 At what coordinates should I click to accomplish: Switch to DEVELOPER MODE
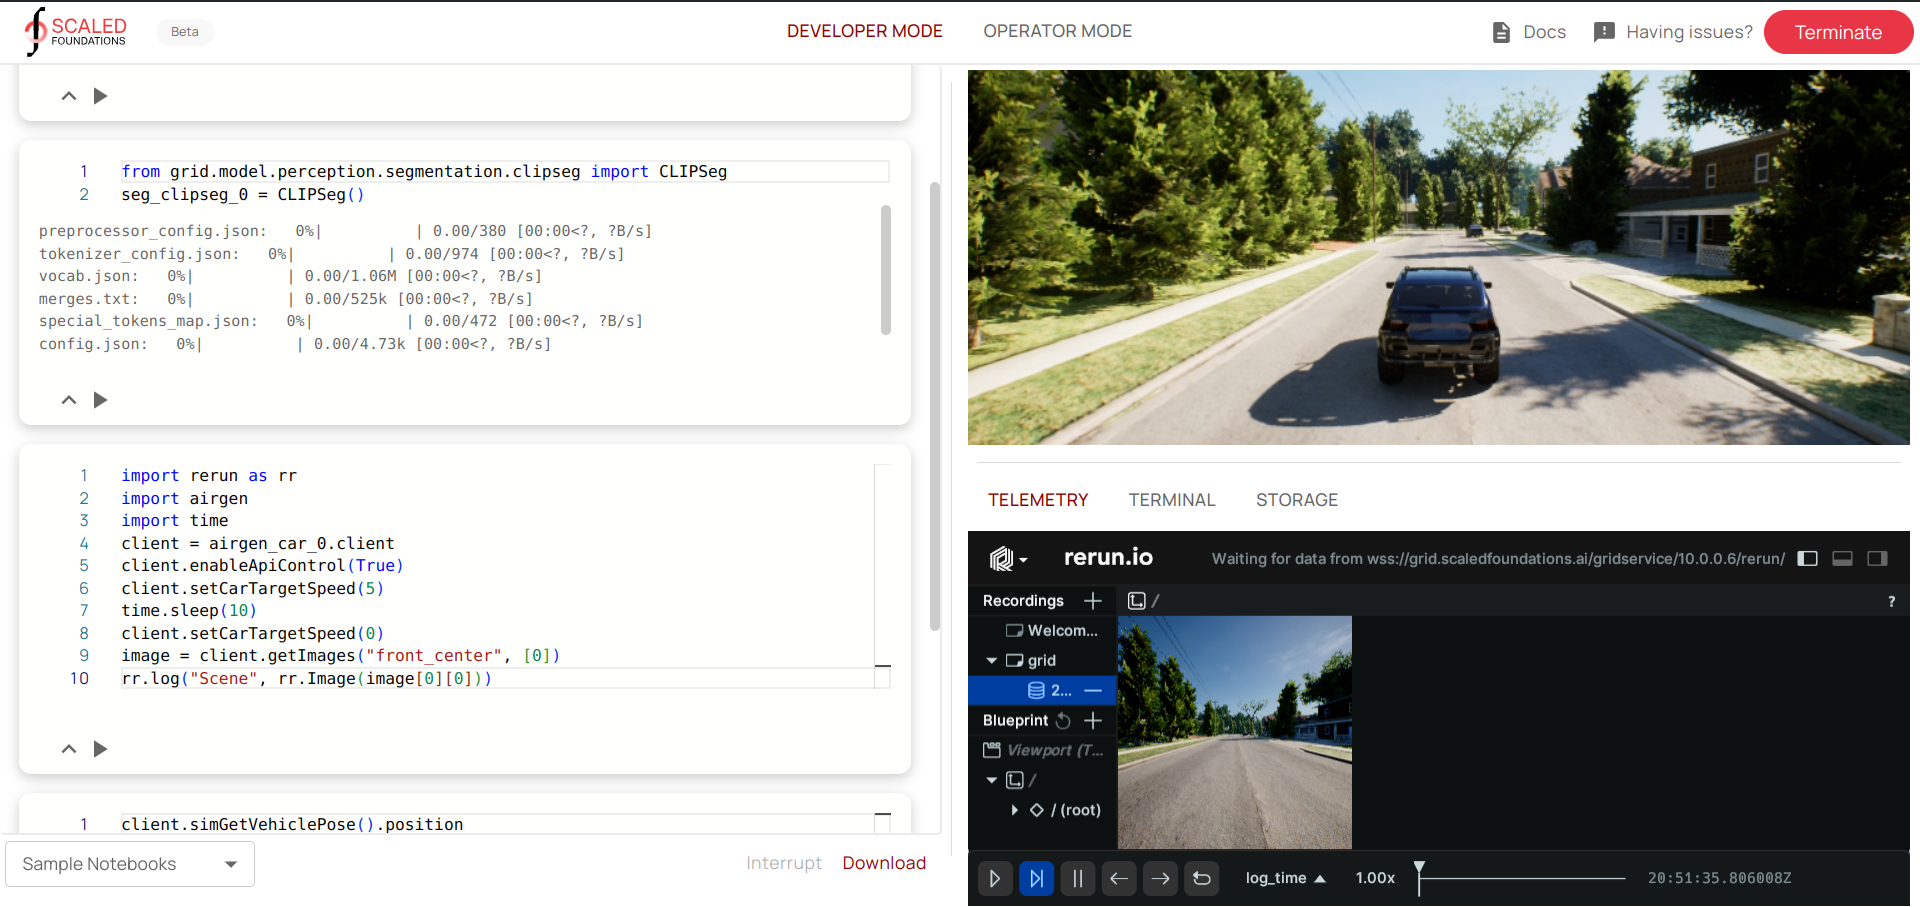864,31
